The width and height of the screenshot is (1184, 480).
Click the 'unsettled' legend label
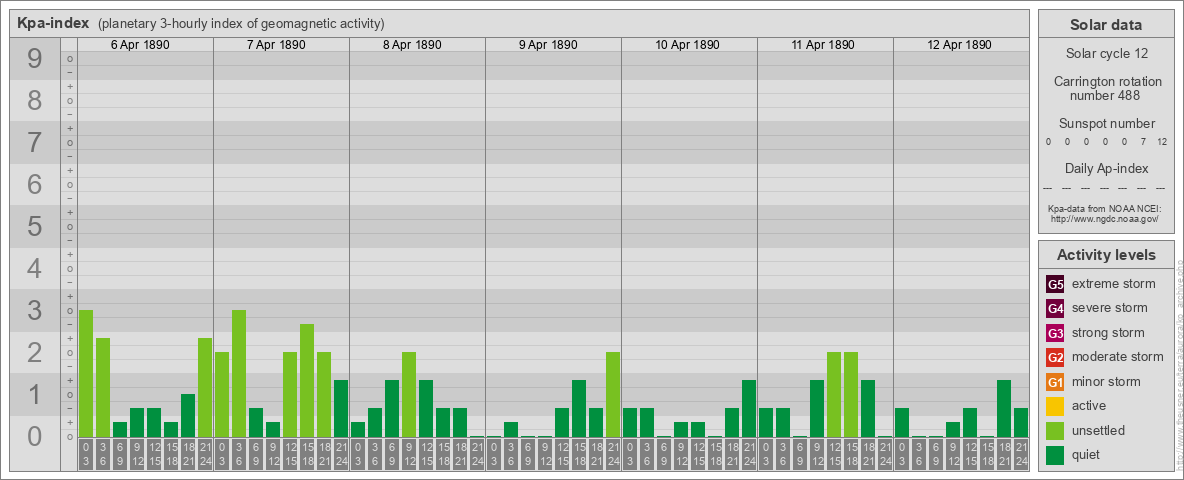point(1098,430)
